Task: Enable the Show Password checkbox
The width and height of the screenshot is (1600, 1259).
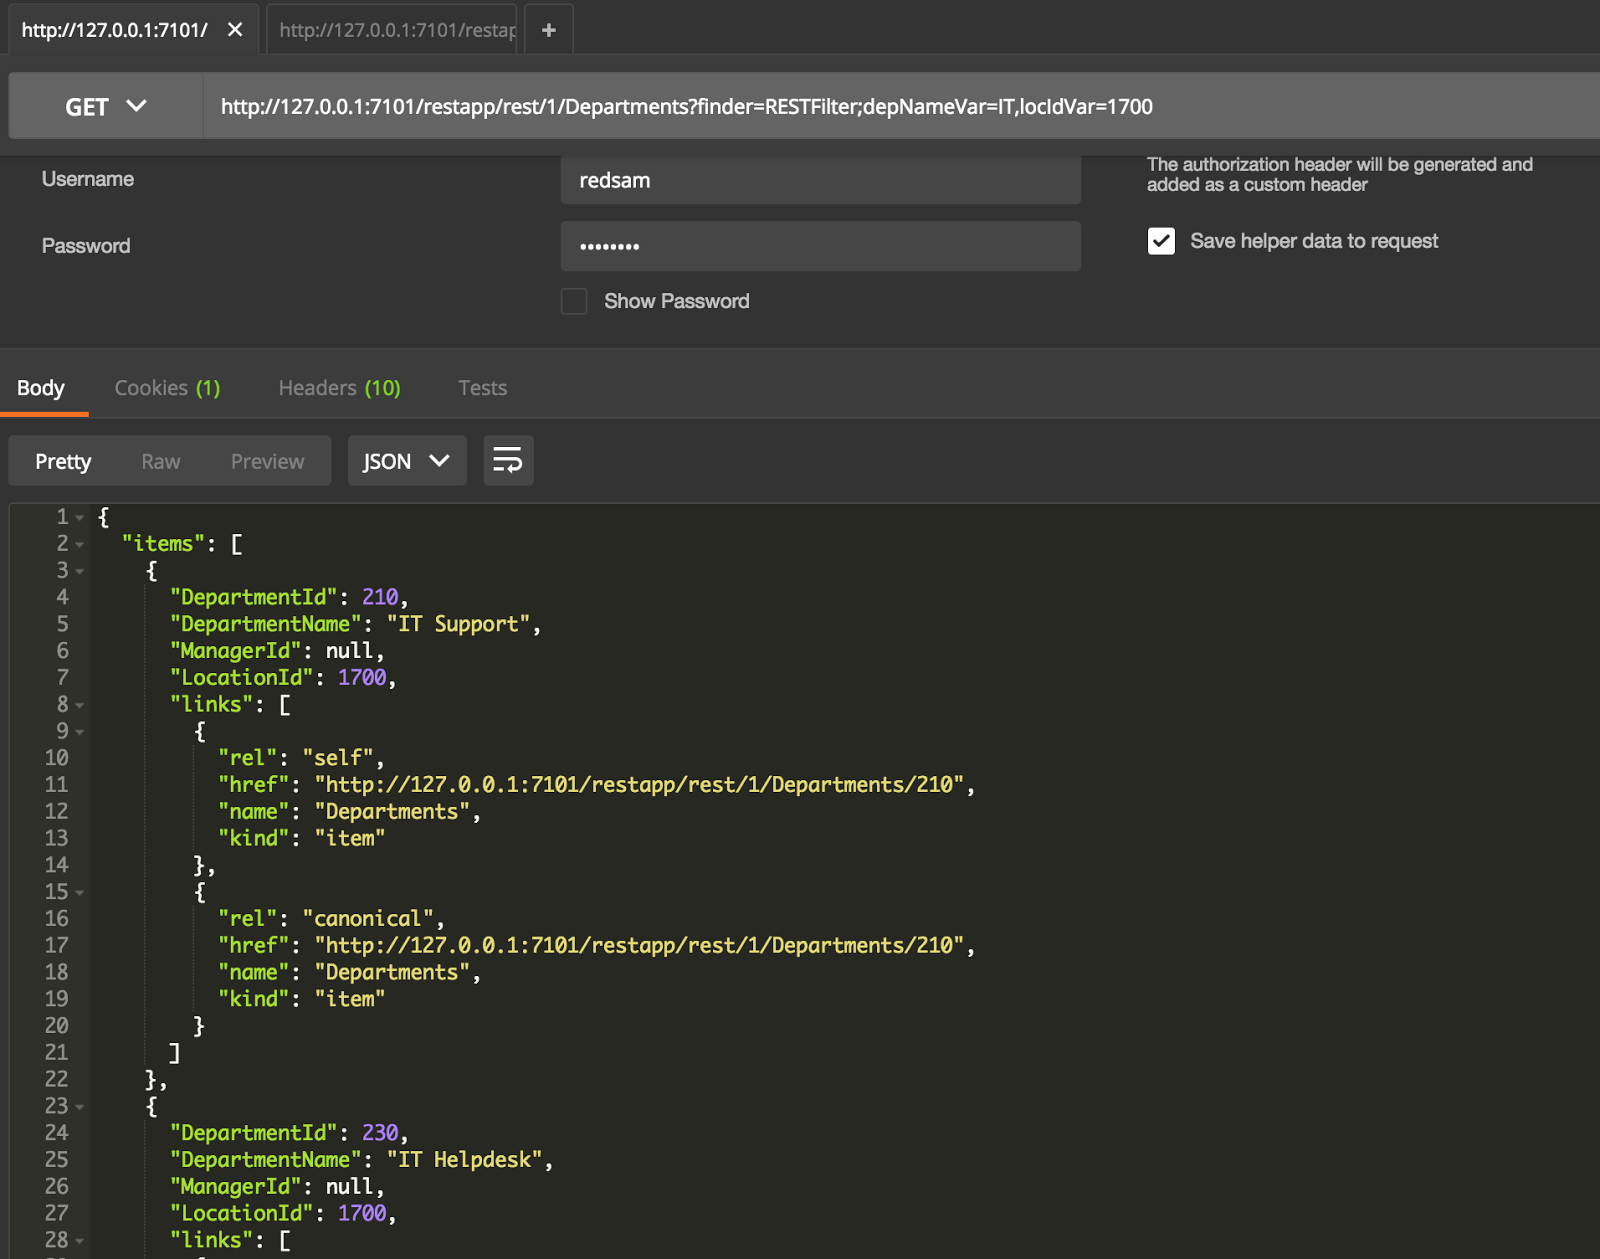Action: (574, 301)
